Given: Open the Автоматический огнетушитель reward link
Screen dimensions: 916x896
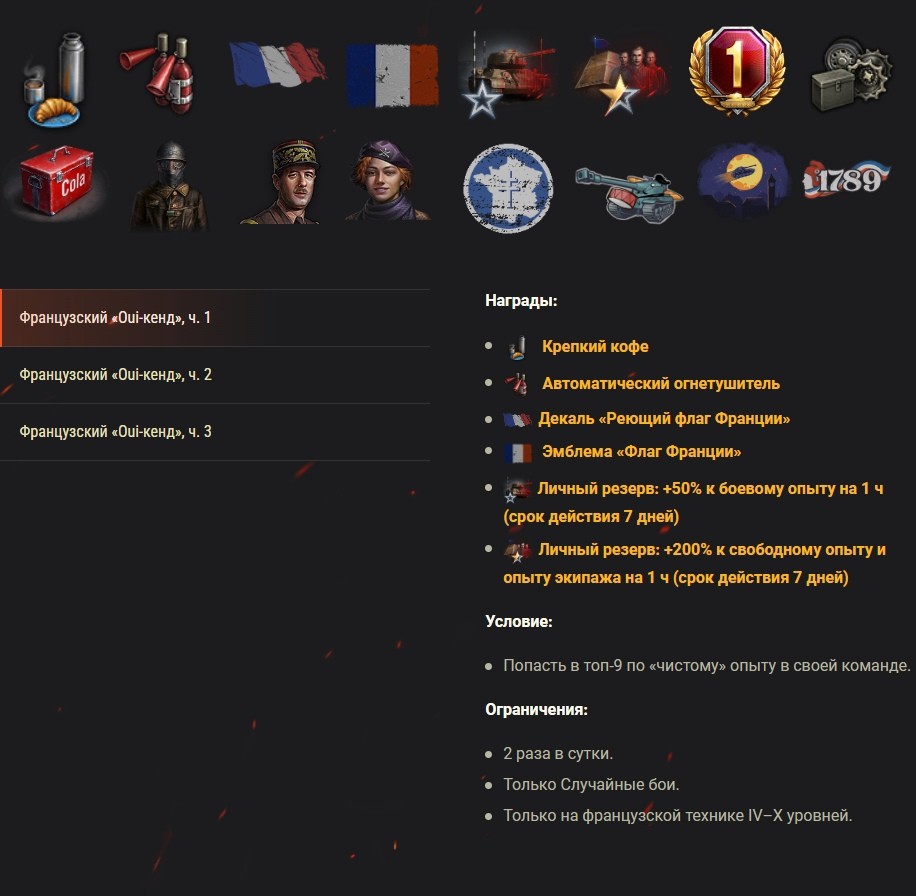Looking at the screenshot, I should 661,384.
